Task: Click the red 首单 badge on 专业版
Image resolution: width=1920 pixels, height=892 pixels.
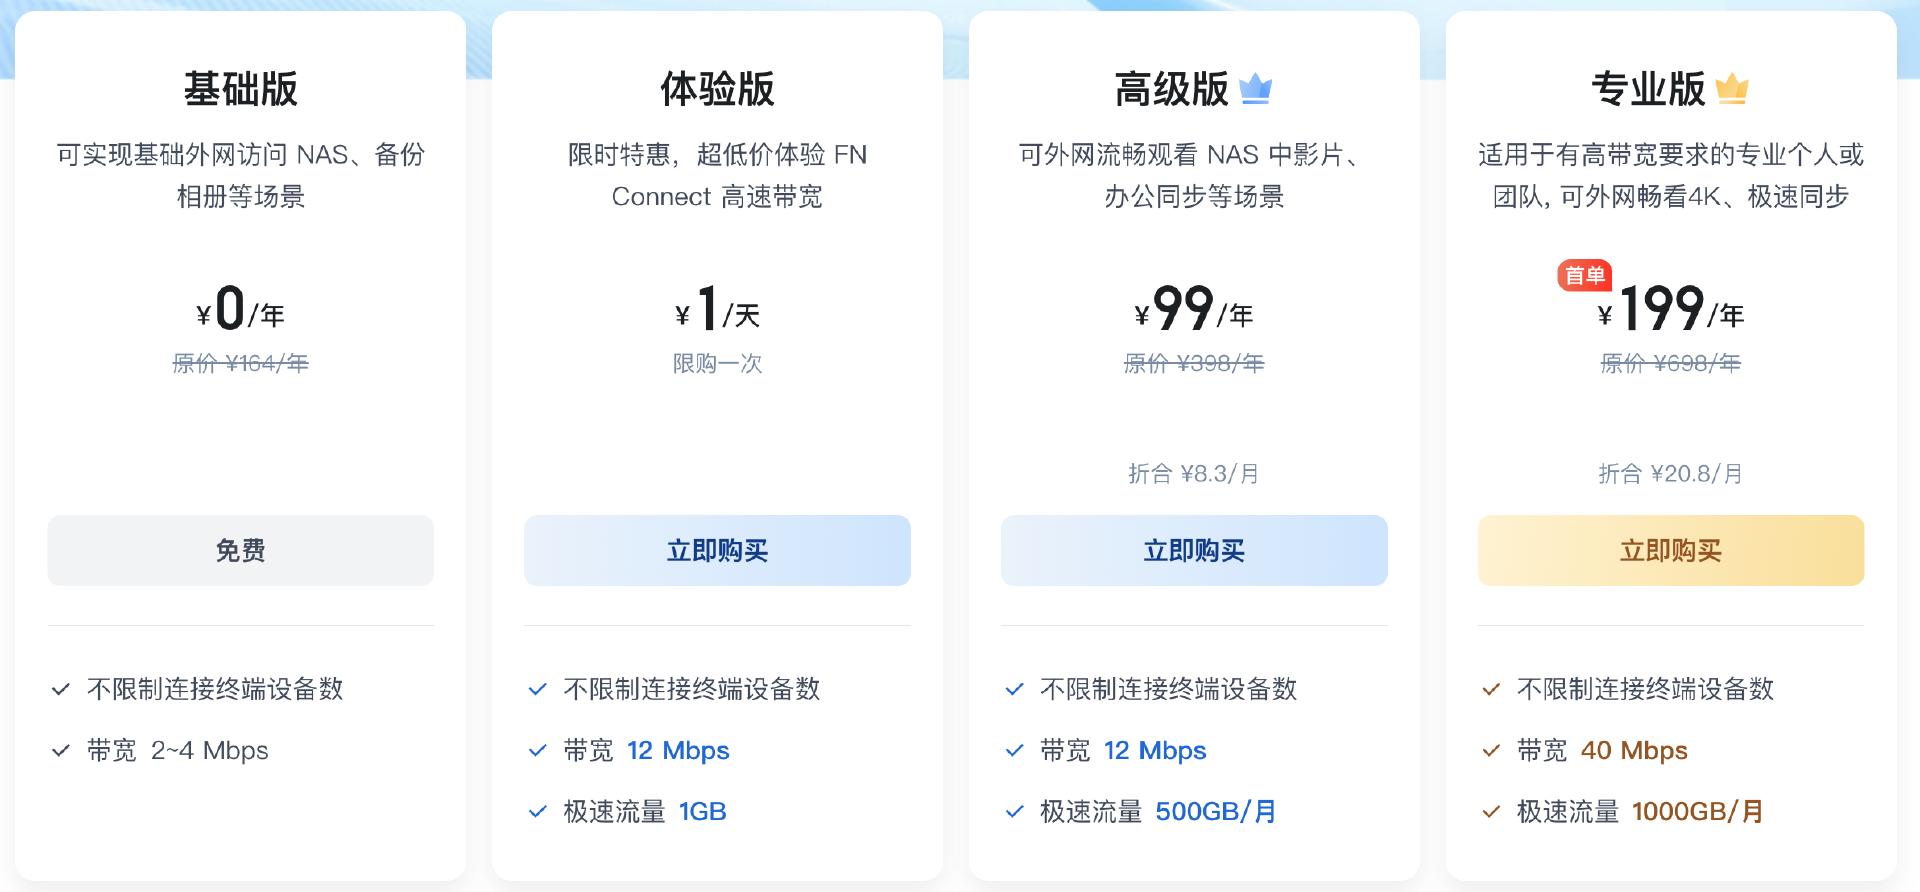Action: [1584, 275]
